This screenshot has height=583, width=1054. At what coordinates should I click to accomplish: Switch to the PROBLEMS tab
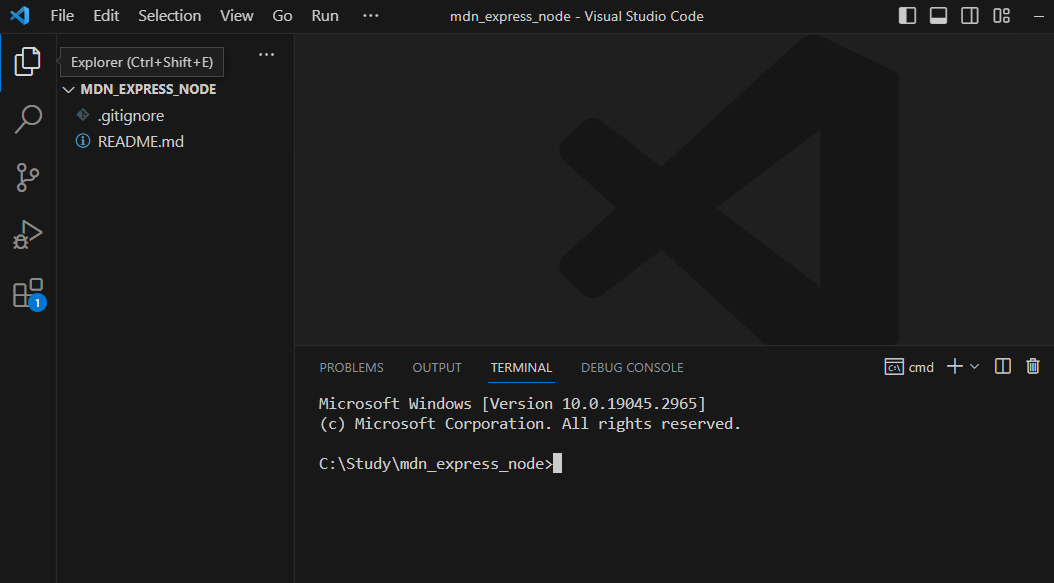click(352, 368)
